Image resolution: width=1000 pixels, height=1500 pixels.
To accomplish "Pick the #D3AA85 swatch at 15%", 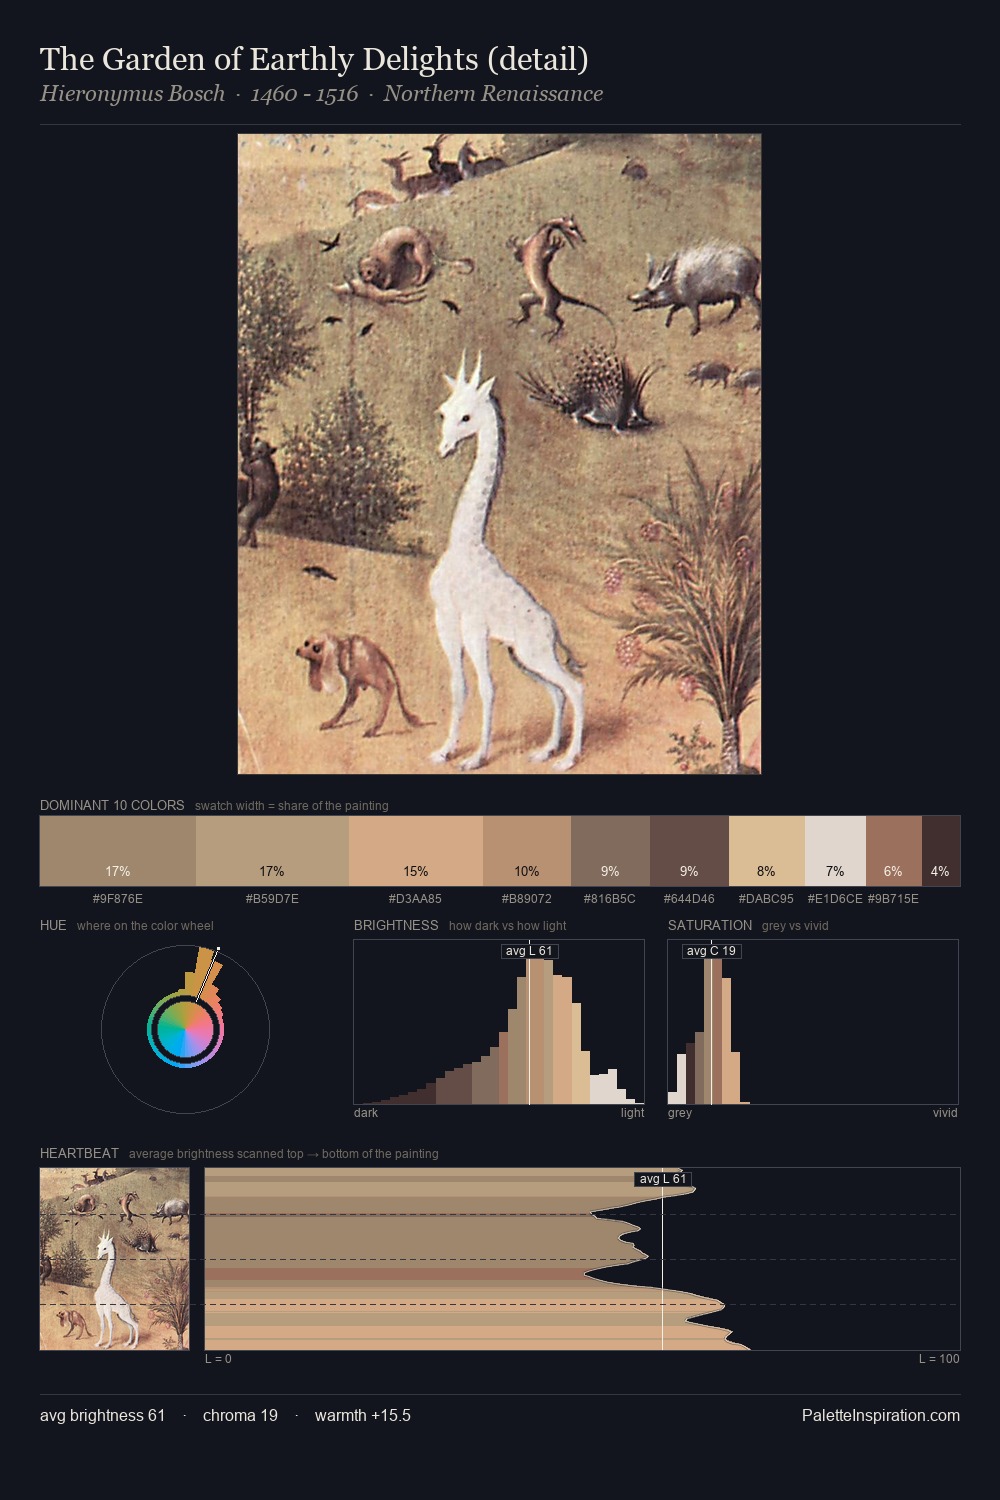I will coord(416,851).
